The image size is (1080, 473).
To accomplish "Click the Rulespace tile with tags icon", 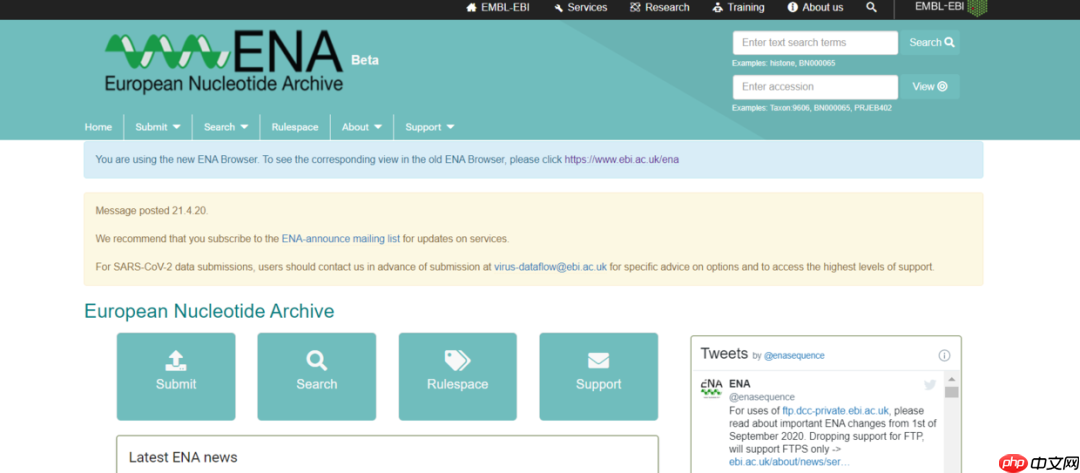I will click(x=457, y=377).
